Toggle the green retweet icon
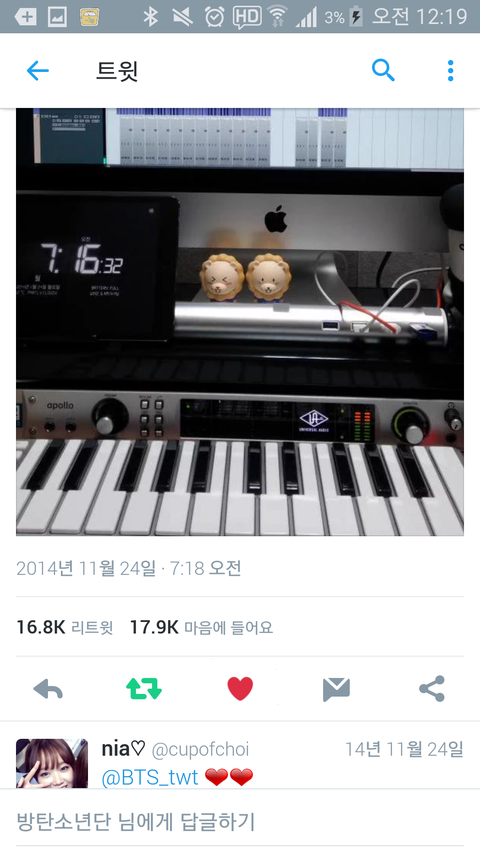Viewport: 480px width, 853px height. 144,689
